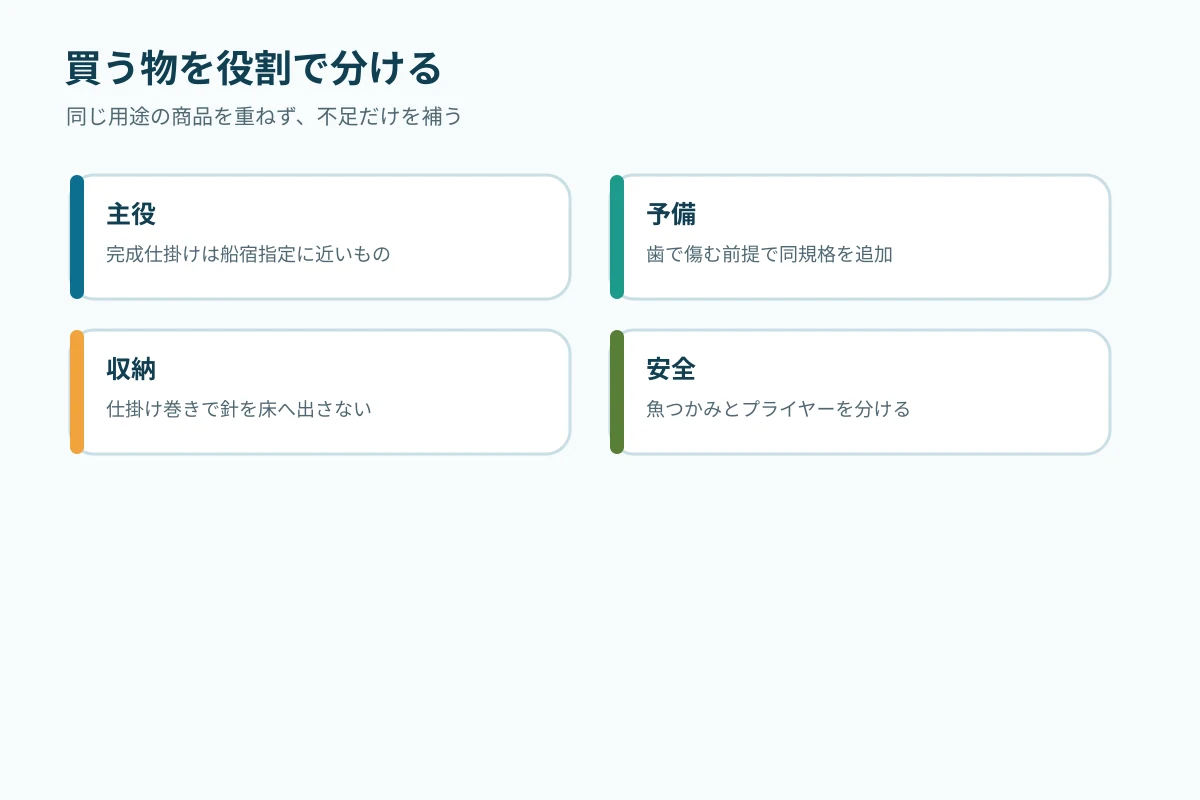Click the title 買う物を役割で分ける
The width and height of the screenshot is (1200, 800).
point(254,69)
